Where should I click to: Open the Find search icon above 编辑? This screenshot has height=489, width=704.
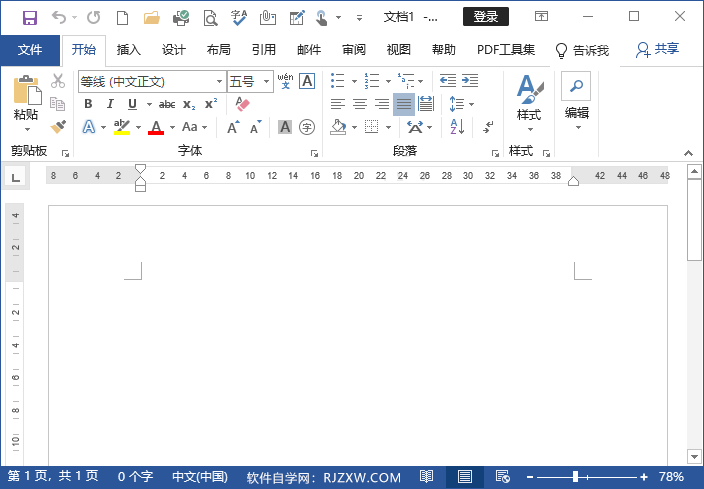pos(576,84)
